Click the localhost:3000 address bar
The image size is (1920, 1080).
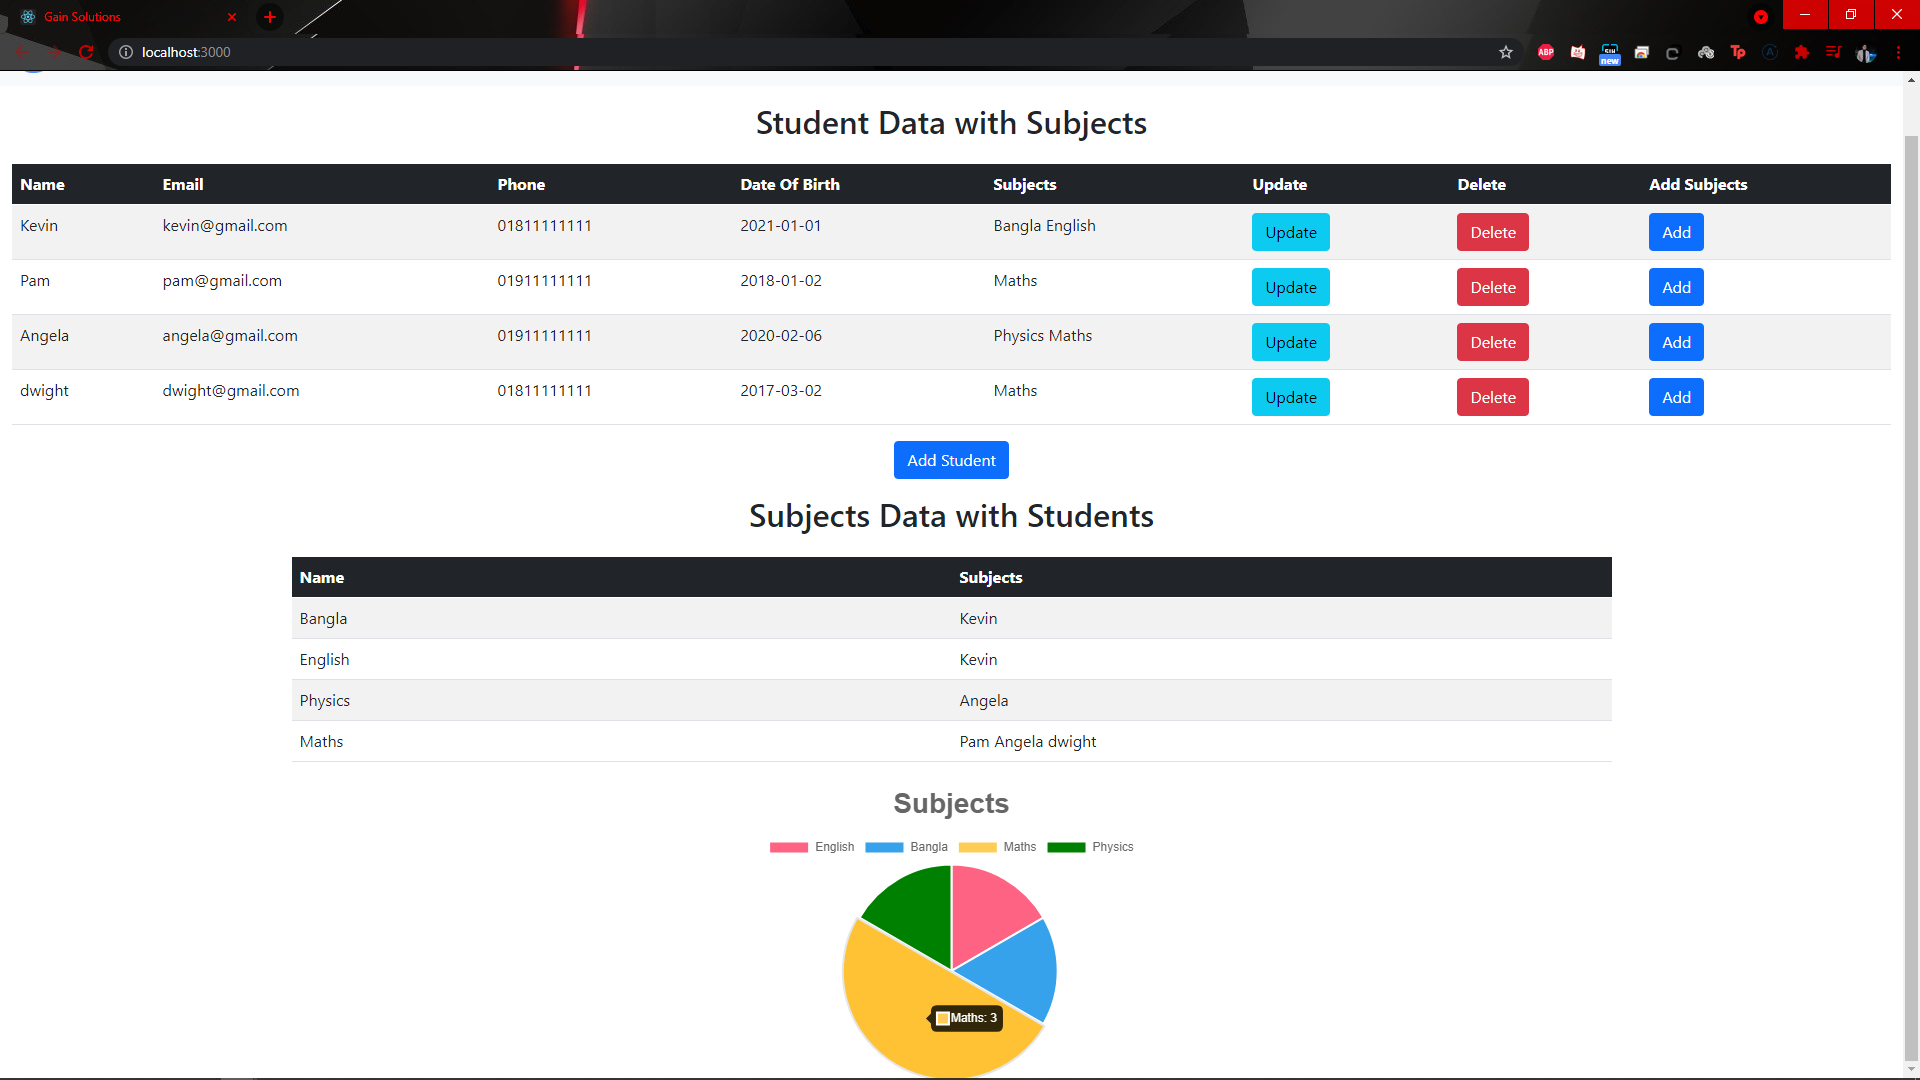pos(700,52)
